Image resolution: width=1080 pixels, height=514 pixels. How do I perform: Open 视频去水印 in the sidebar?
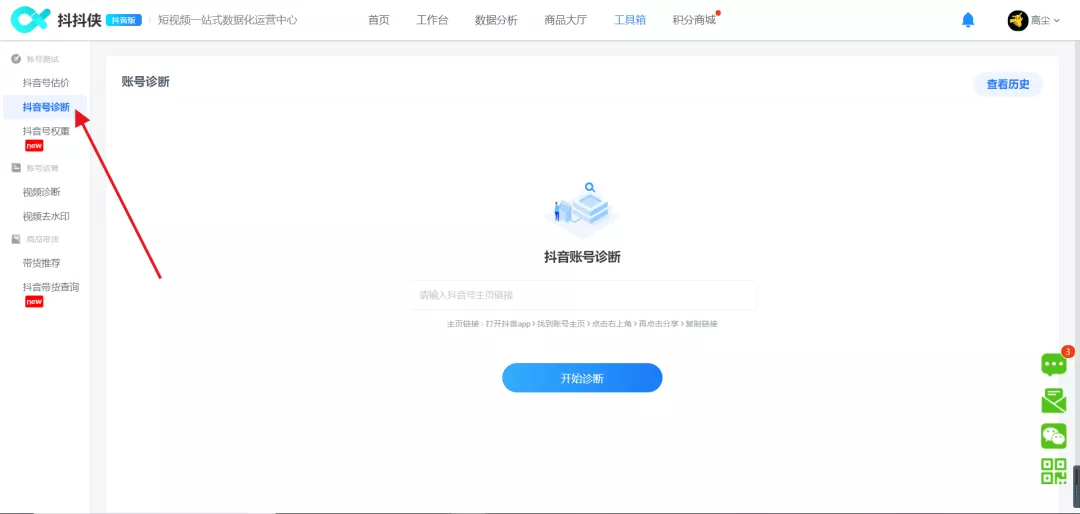(x=45, y=216)
